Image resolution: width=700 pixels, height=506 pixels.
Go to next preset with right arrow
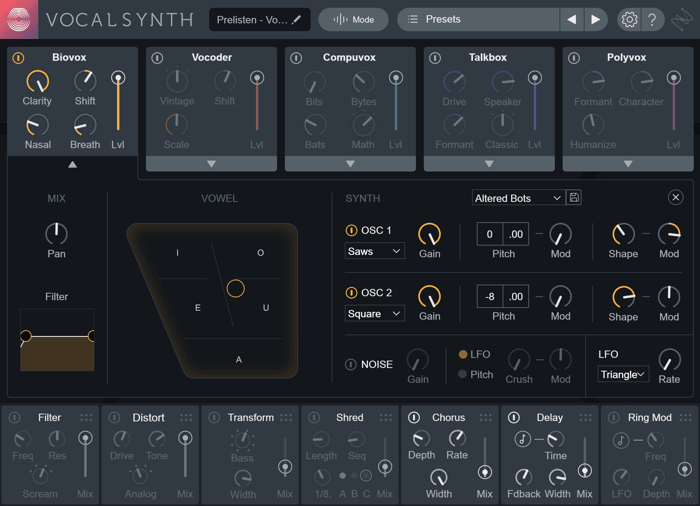[x=595, y=20]
